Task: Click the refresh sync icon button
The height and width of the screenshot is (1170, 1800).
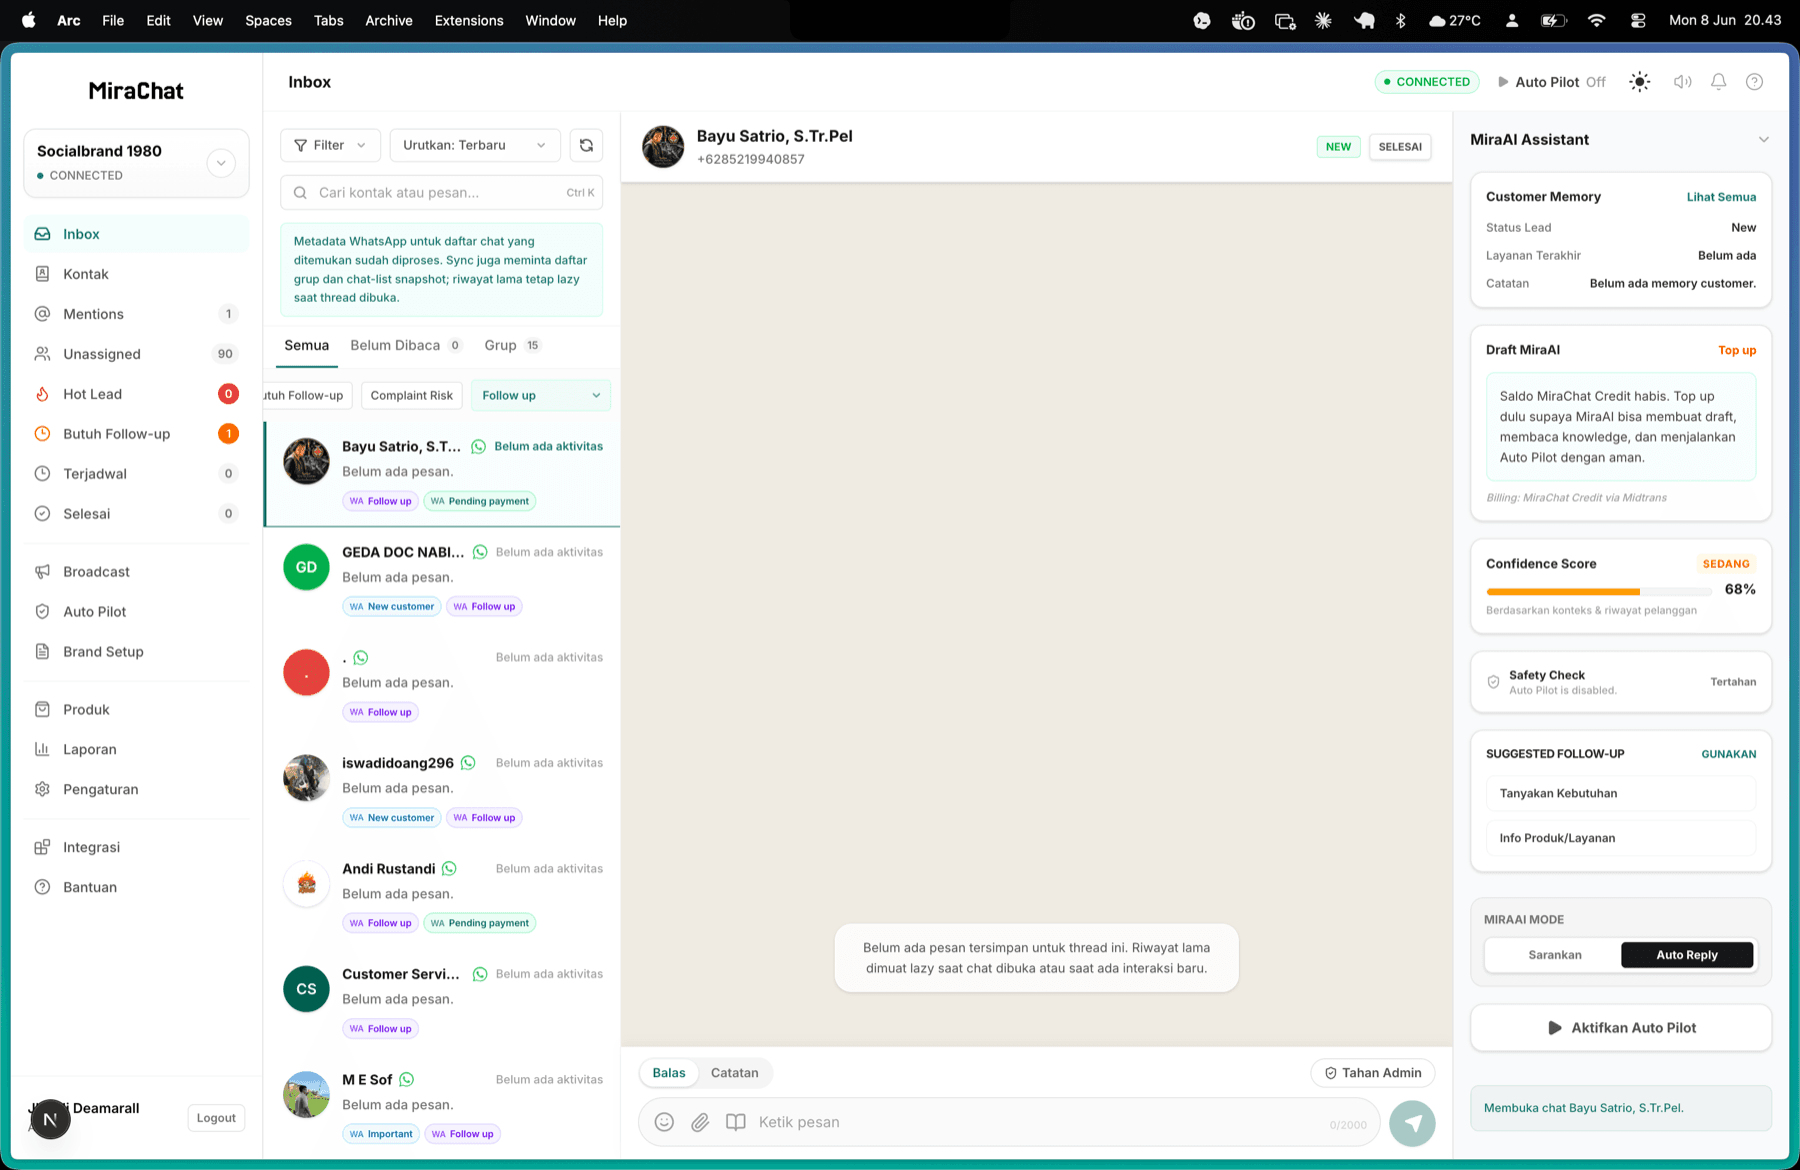Action: (x=586, y=145)
